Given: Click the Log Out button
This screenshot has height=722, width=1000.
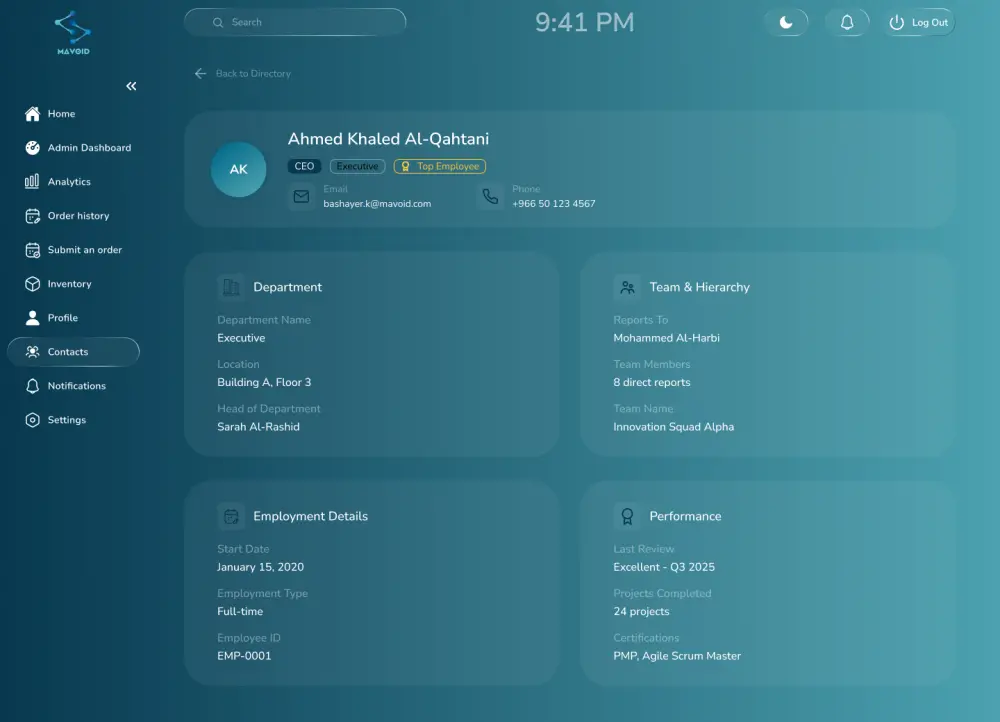Looking at the screenshot, I should click(917, 22).
